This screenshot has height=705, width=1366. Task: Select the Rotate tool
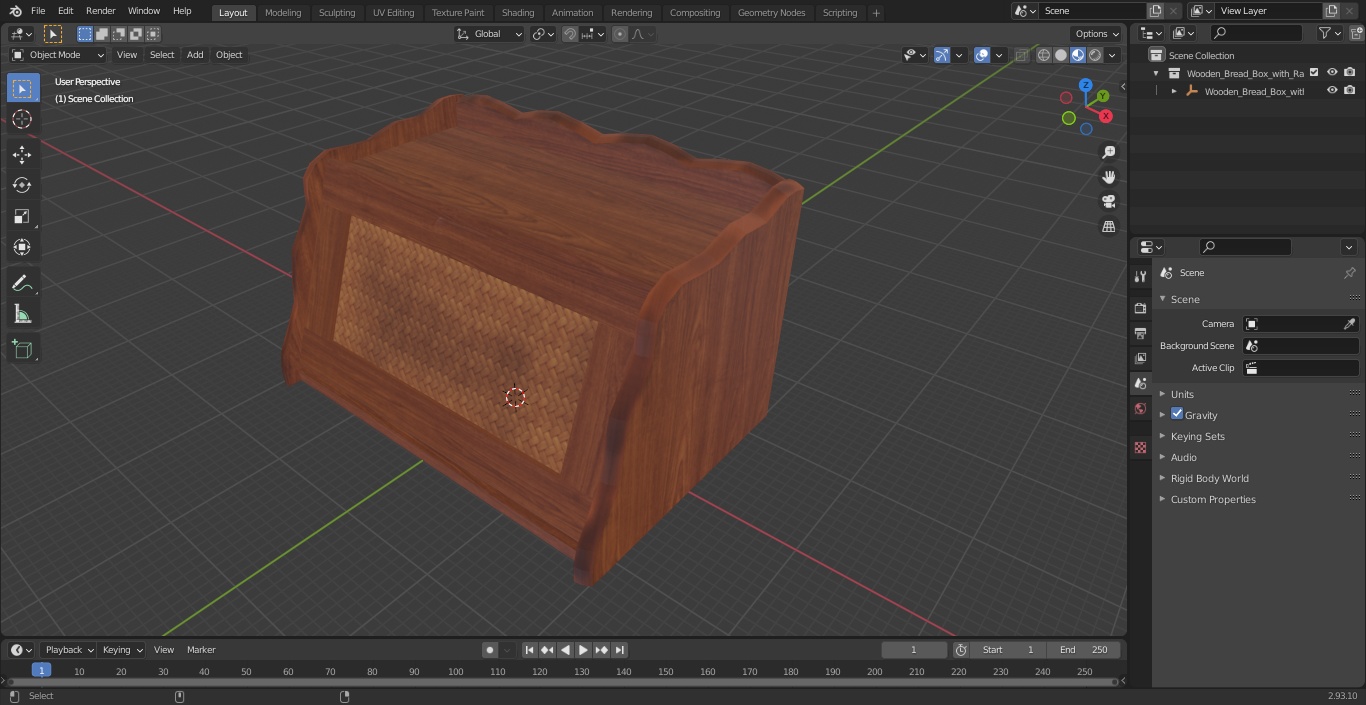click(x=22, y=185)
